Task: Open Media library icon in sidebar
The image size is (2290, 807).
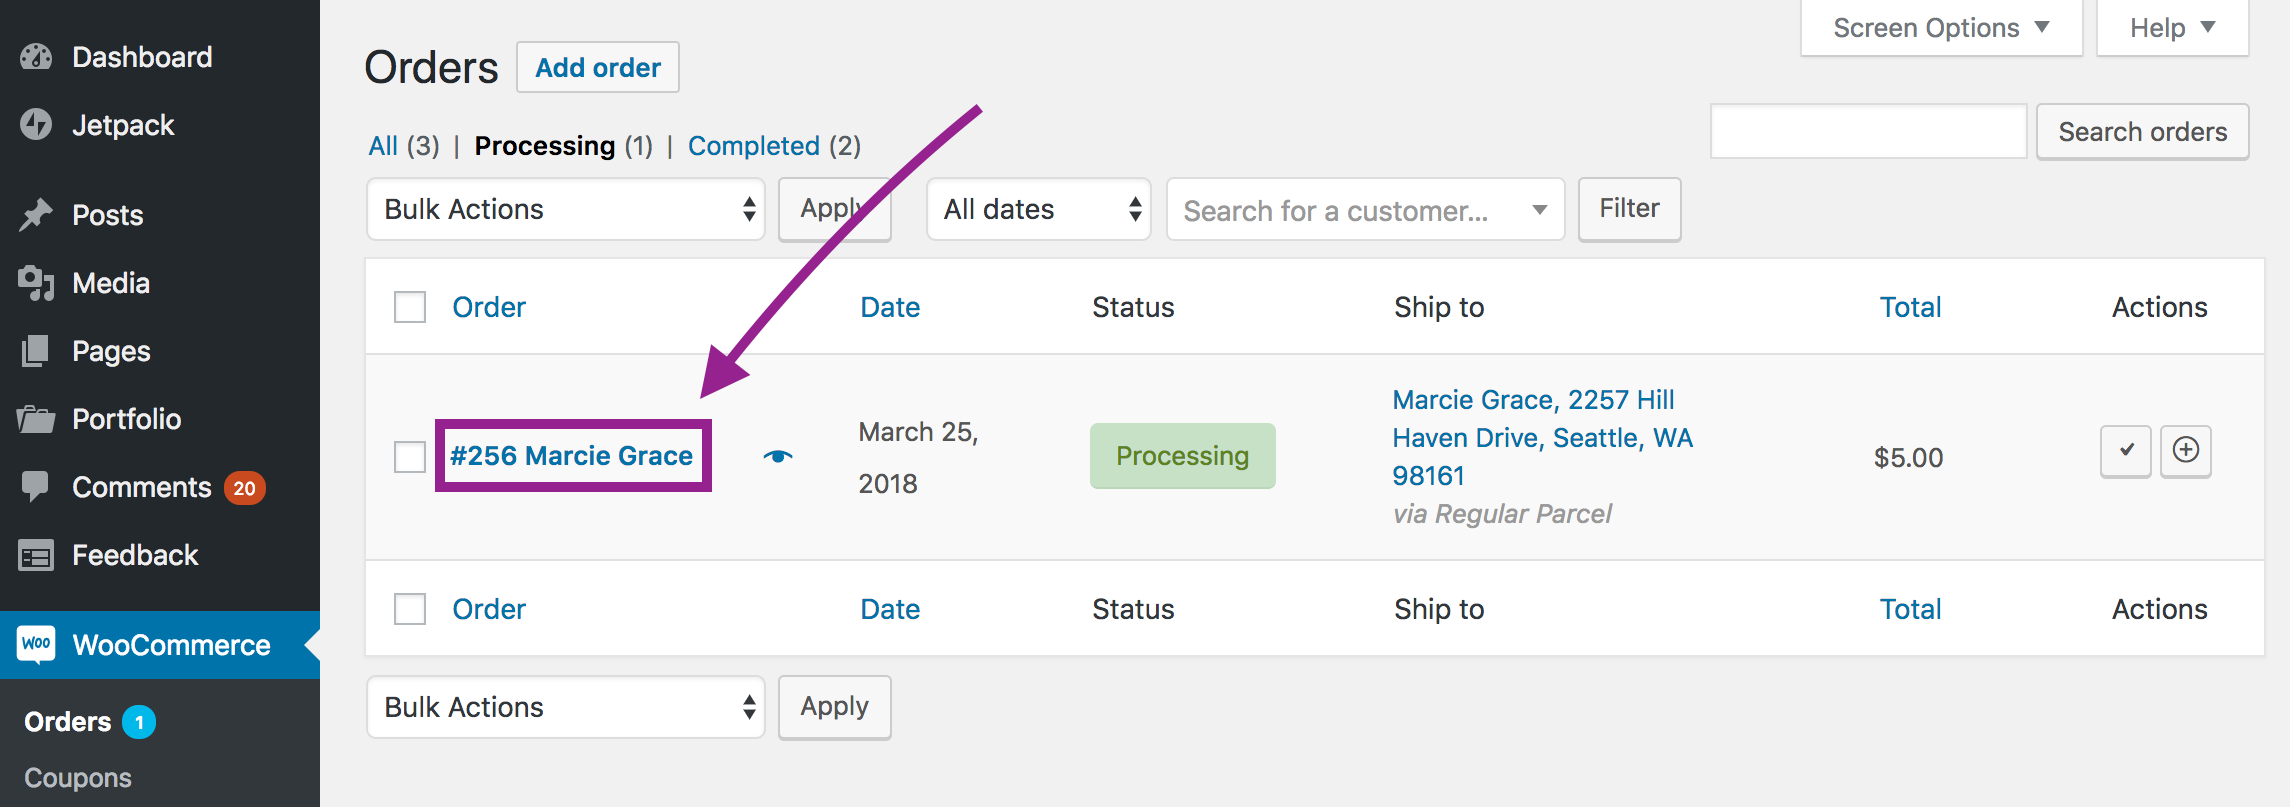Action: (x=36, y=283)
